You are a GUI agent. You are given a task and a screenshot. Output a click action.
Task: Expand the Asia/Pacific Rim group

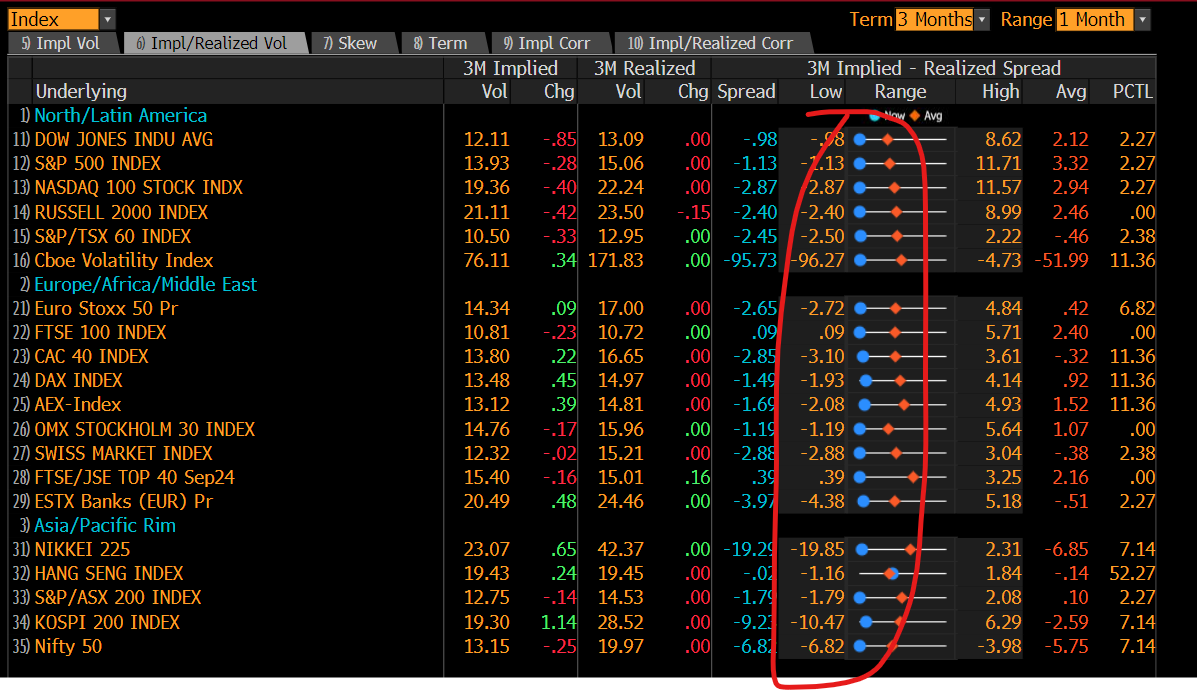(105, 525)
